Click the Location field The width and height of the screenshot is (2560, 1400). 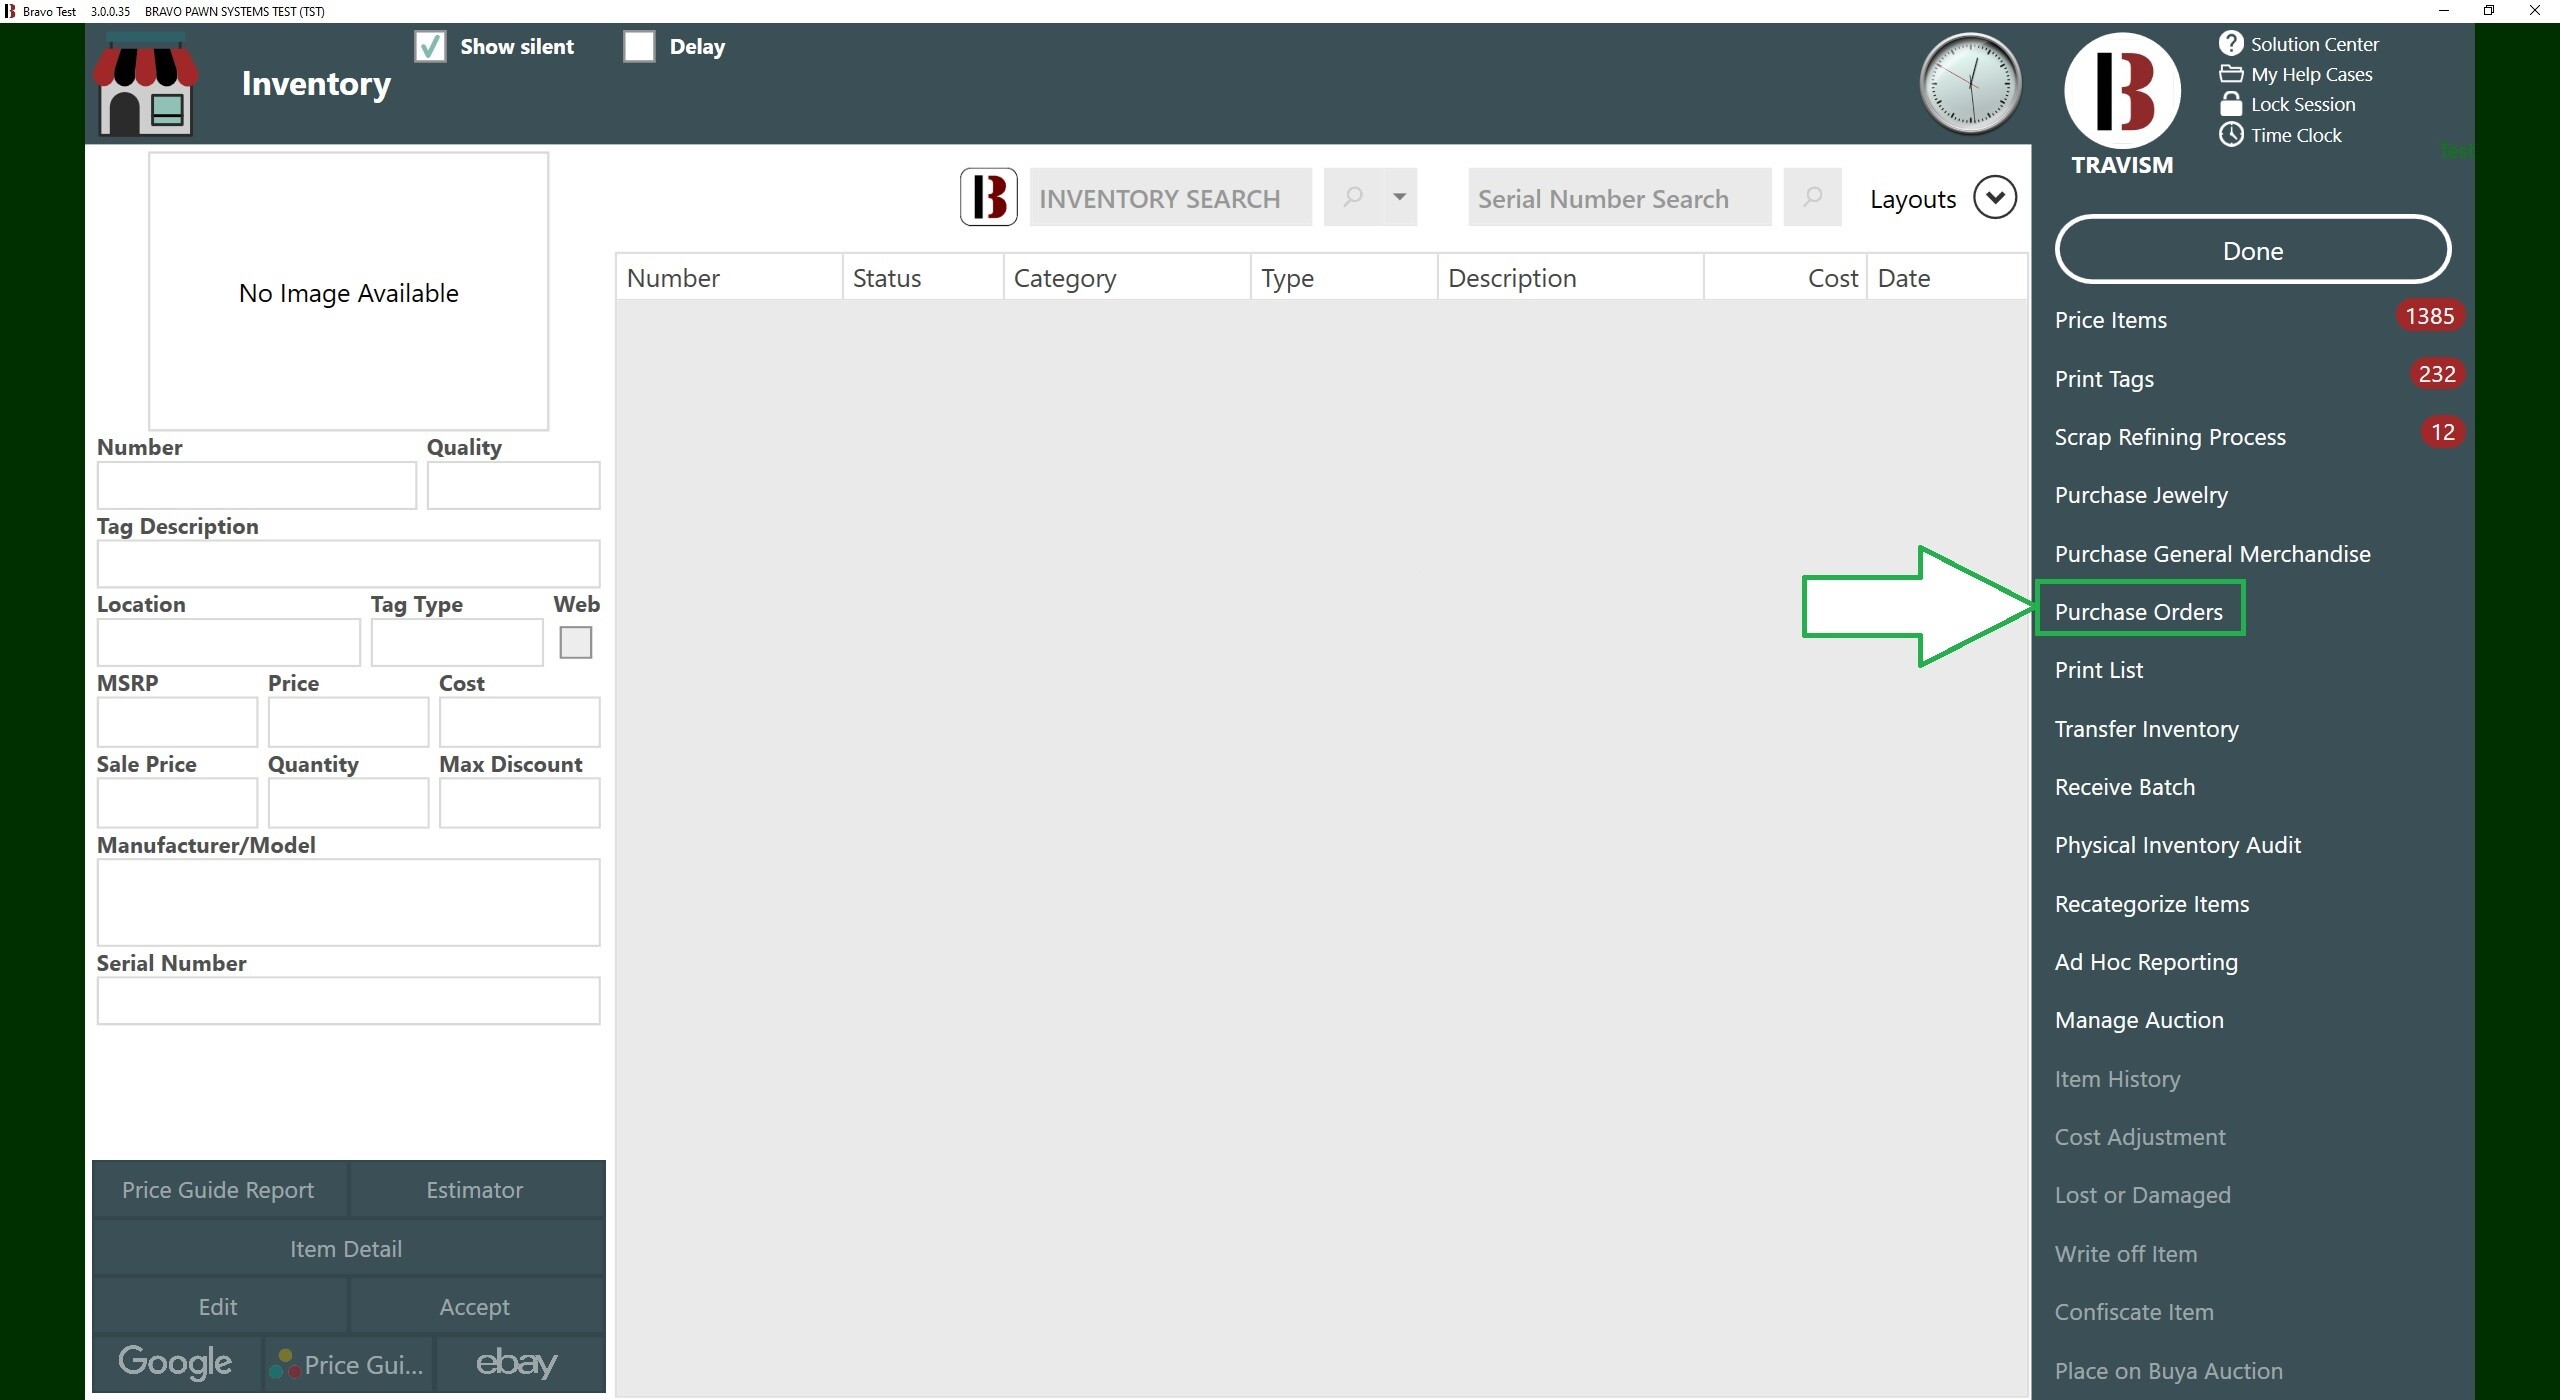point(228,642)
